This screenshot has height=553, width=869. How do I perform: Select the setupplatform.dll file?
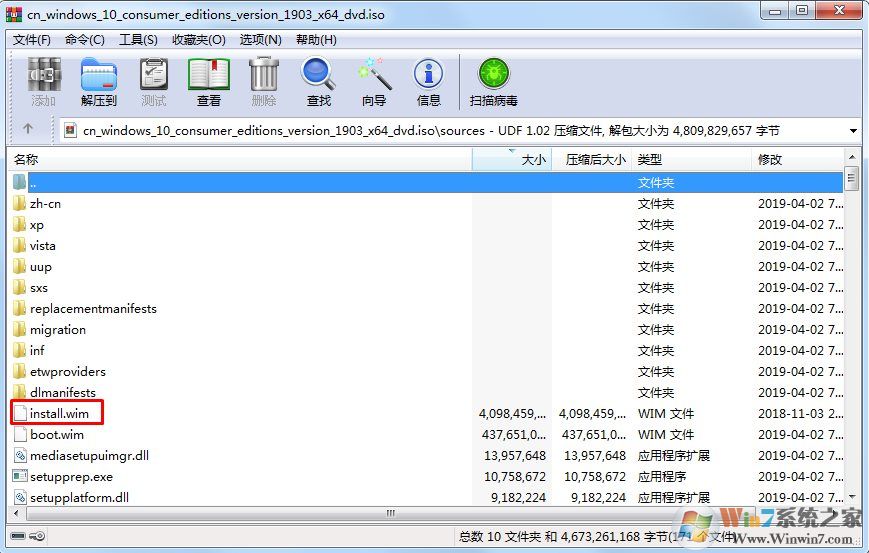(x=79, y=497)
